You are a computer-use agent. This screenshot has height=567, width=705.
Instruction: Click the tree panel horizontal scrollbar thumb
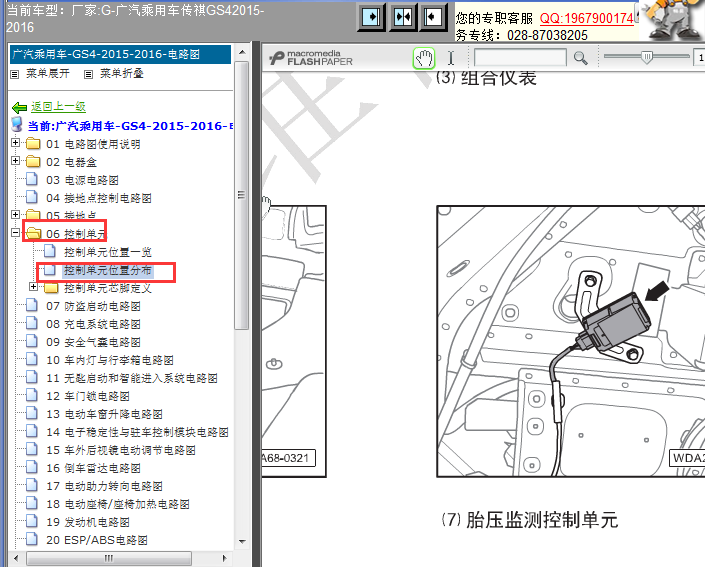[109, 558]
